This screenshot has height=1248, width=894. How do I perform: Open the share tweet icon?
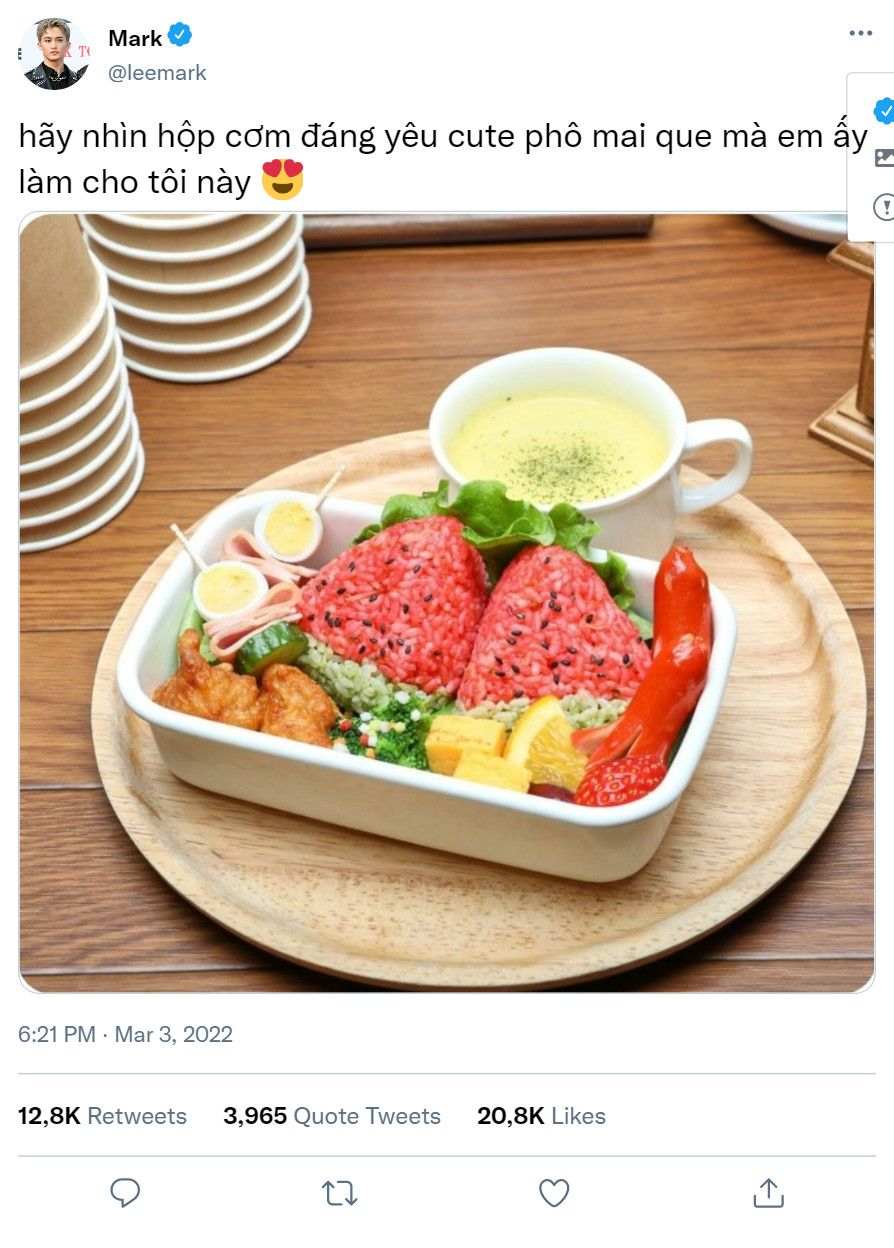(768, 1192)
